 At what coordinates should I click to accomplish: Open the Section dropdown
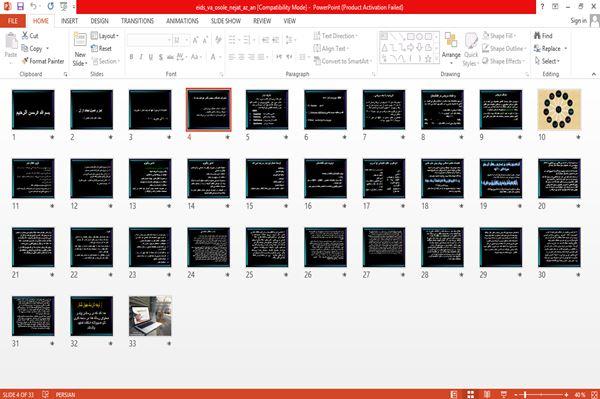tap(106, 61)
